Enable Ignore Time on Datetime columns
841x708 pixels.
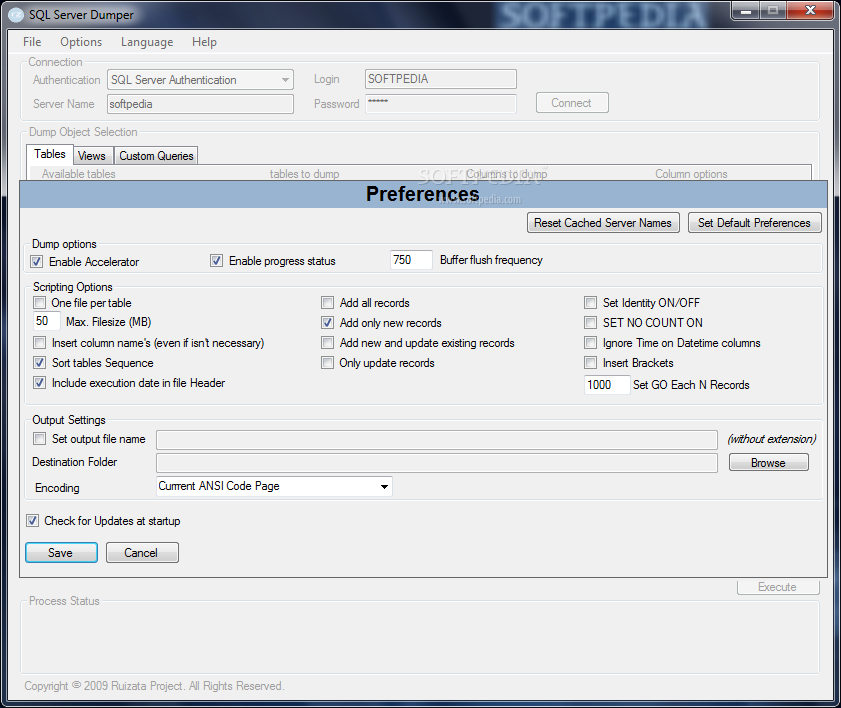click(x=591, y=343)
